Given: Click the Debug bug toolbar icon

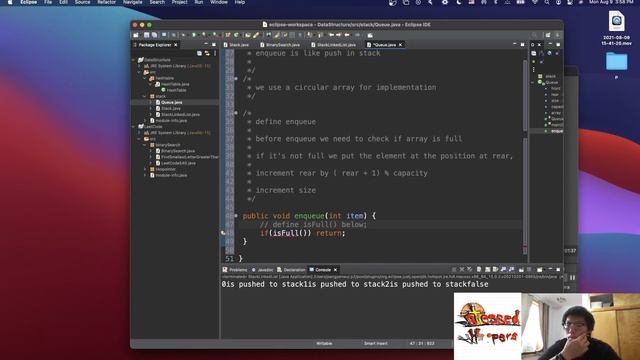Looking at the screenshot, I should [x=183, y=35].
